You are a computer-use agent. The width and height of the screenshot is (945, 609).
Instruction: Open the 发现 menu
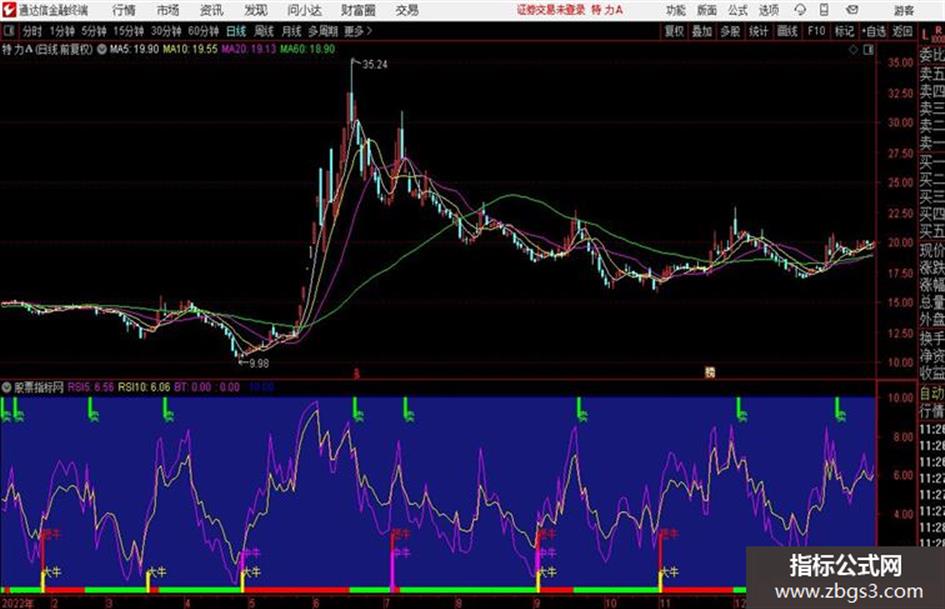click(x=256, y=10)
